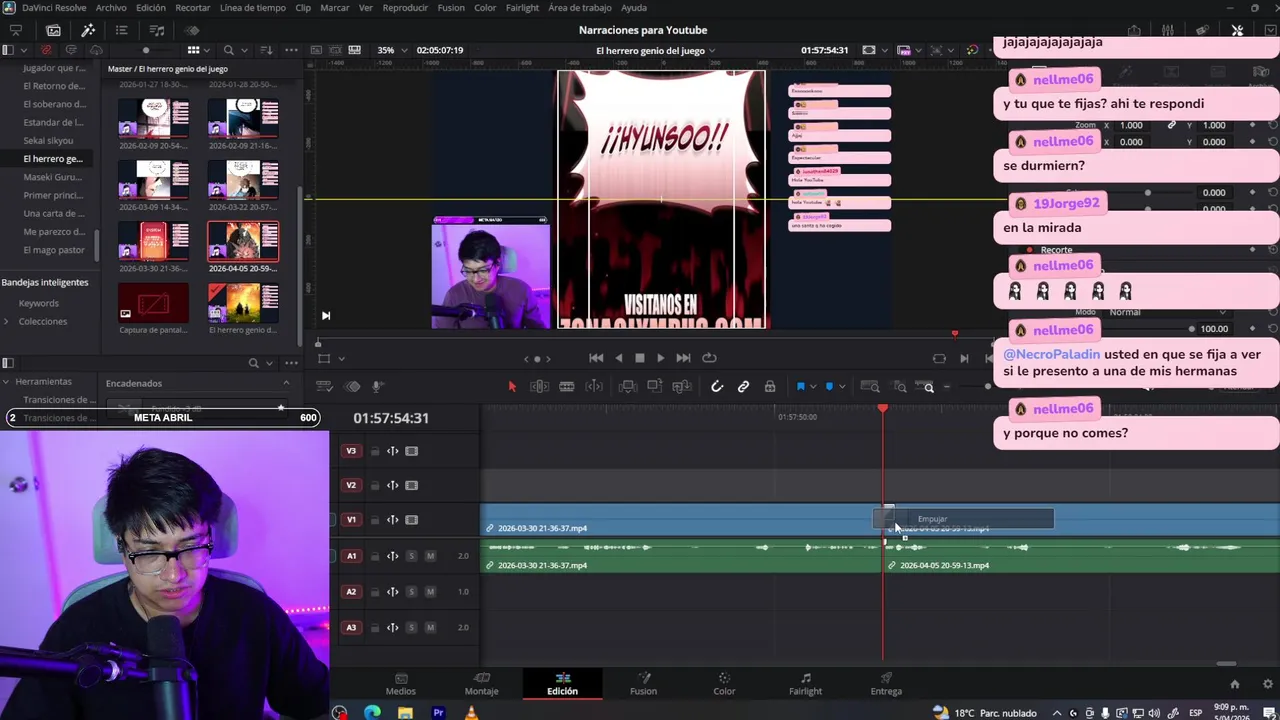
Task: Select clip thumbnail 2026-04-05 20-59
Action: 243,240
